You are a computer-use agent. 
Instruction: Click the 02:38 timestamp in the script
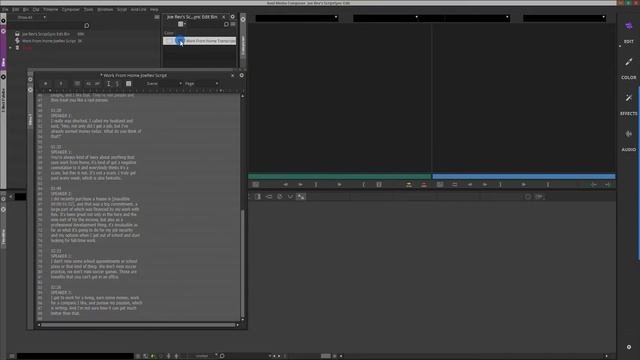pos(56,287)
